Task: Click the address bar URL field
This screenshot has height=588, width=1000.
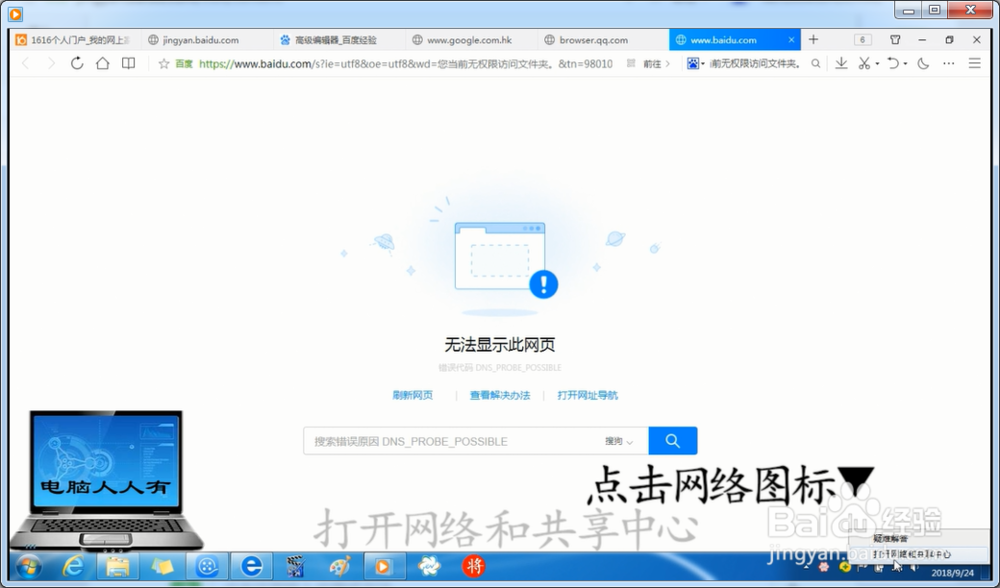Action: [x=406, y=64]
